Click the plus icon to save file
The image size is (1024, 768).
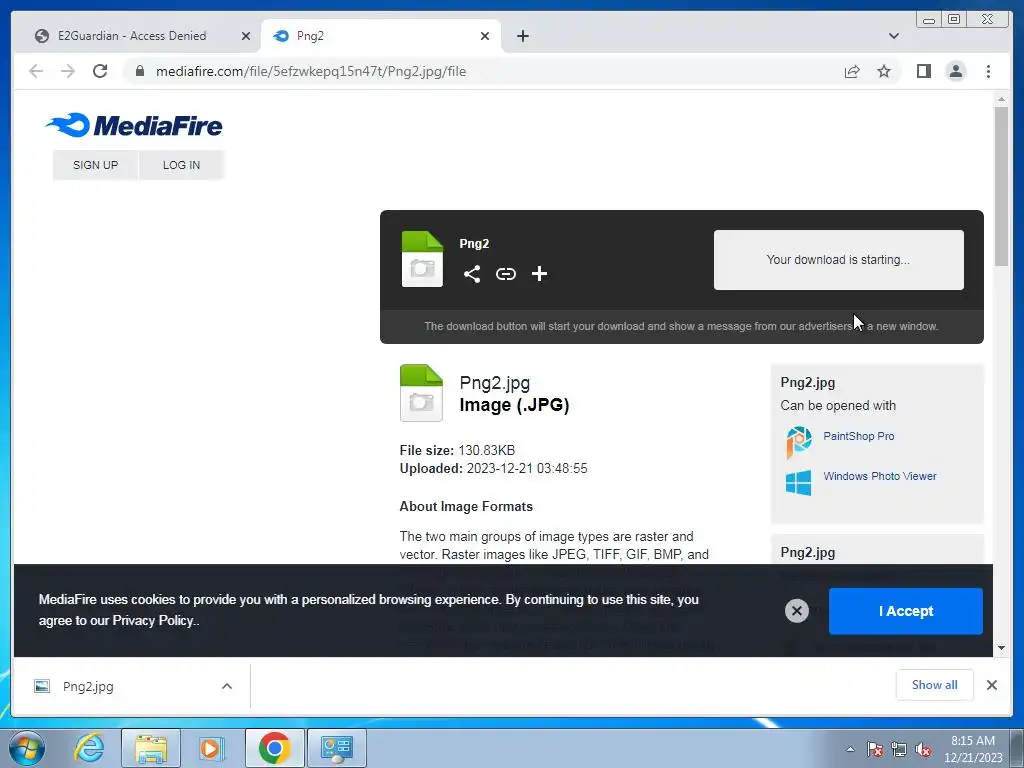pos(539,274)
